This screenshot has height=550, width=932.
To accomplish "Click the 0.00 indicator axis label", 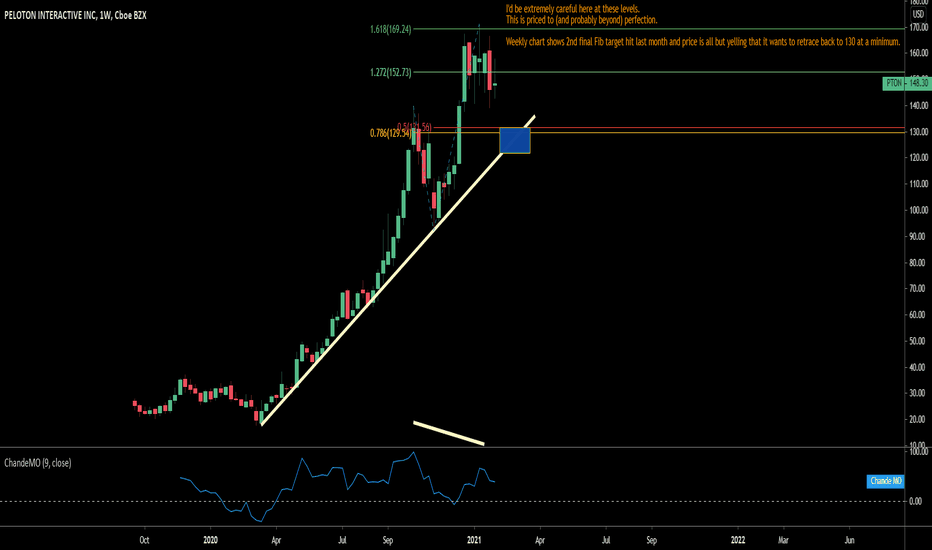I will point(916,501).
